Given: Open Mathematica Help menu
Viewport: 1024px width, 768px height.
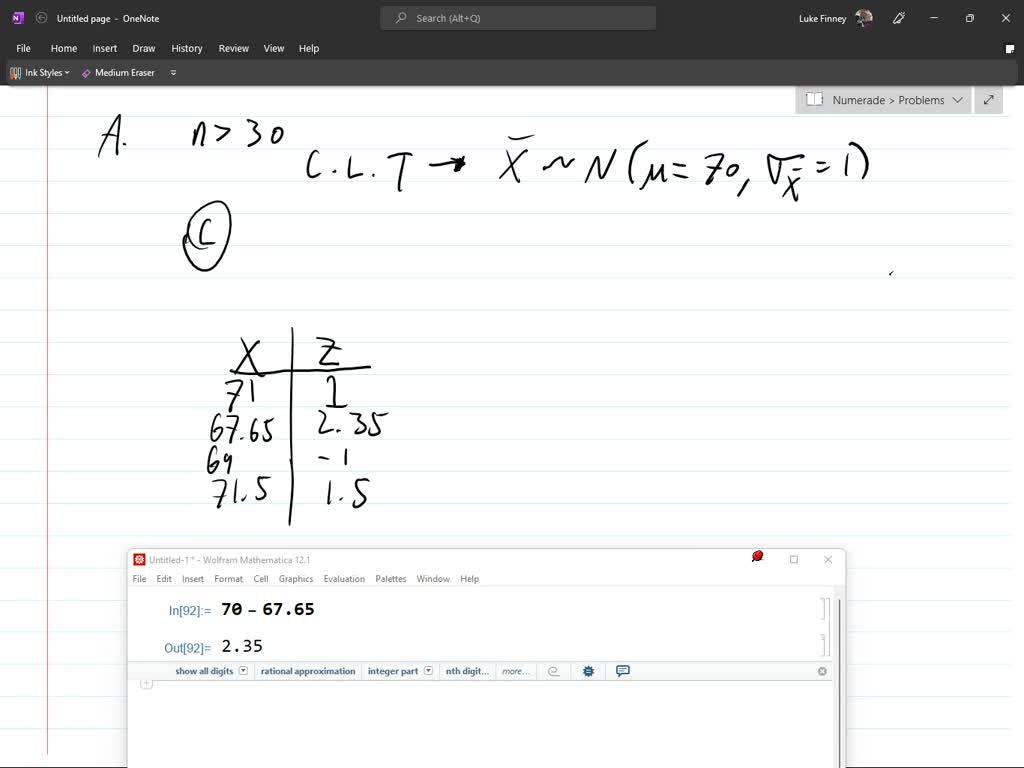Looking at the screenshot, I should tap(469, 579).
